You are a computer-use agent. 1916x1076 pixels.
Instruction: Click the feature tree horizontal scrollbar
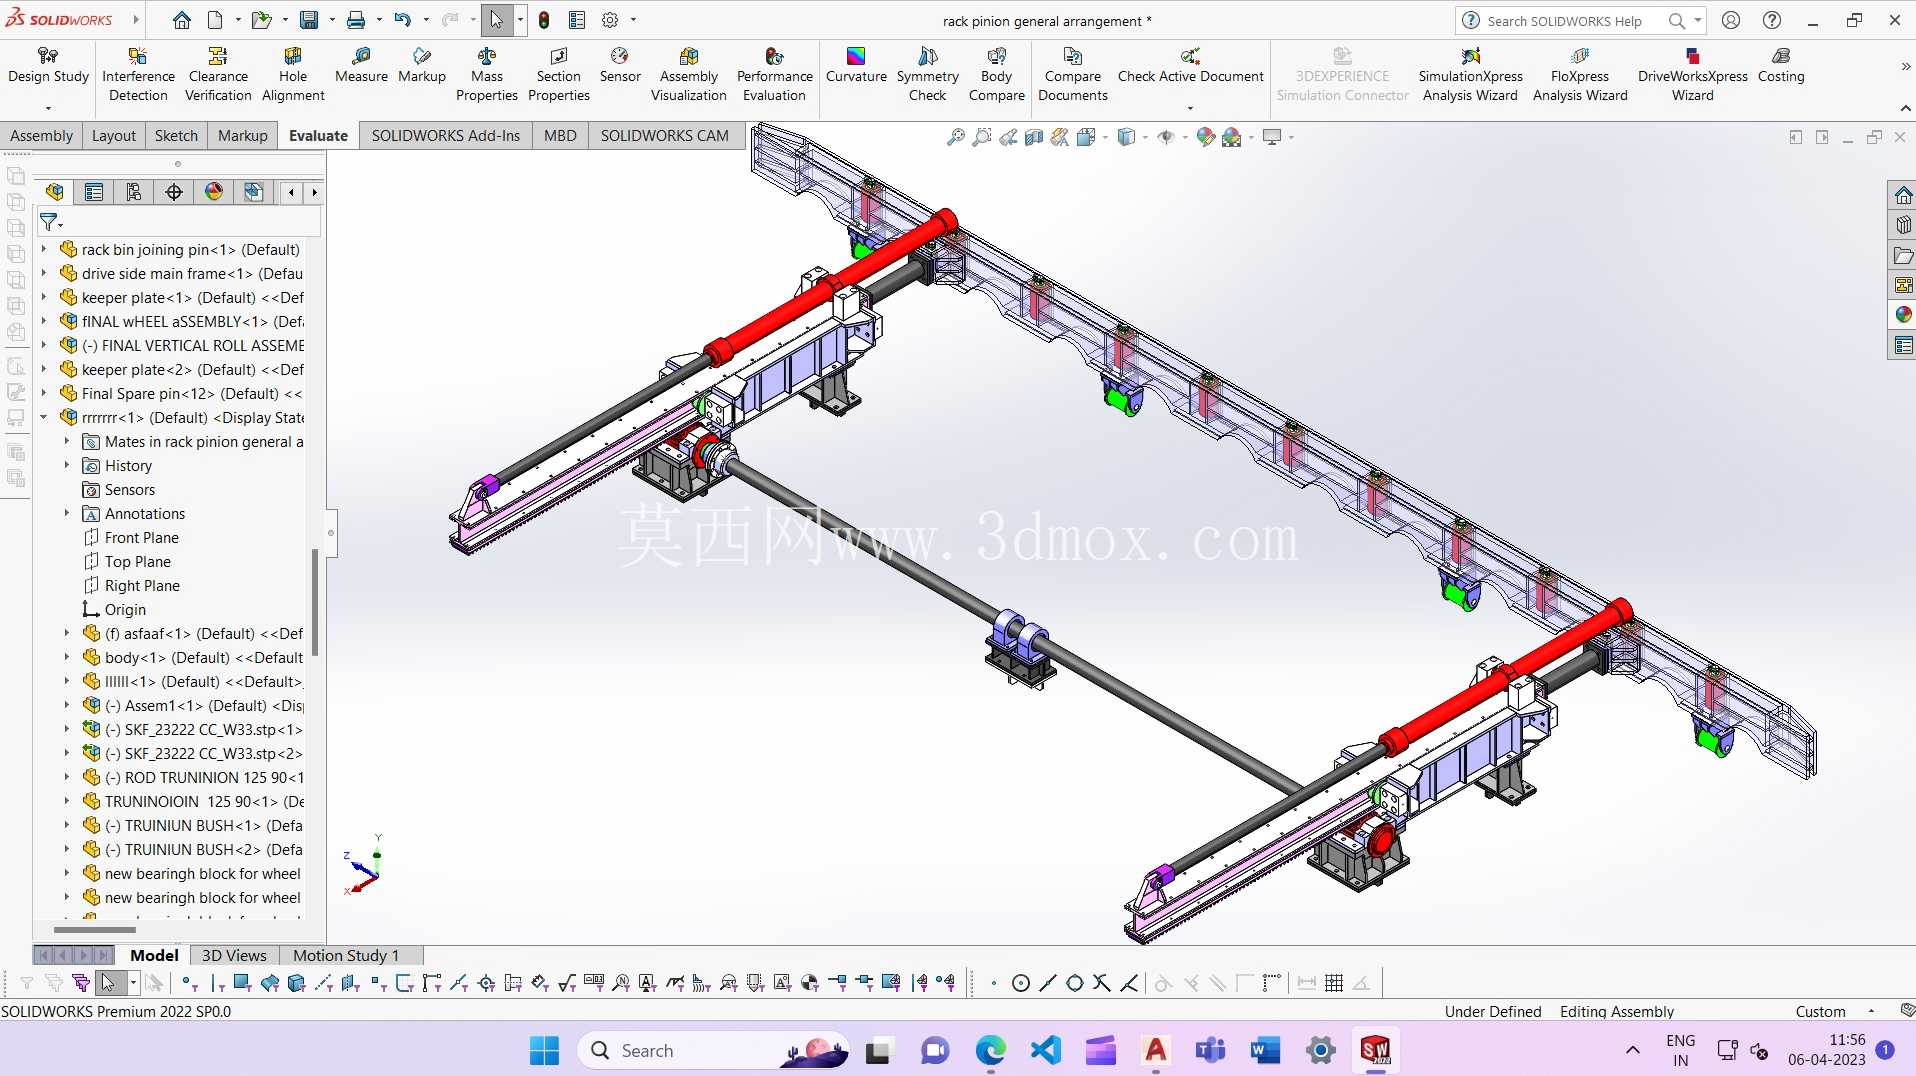tap(95, 930)
